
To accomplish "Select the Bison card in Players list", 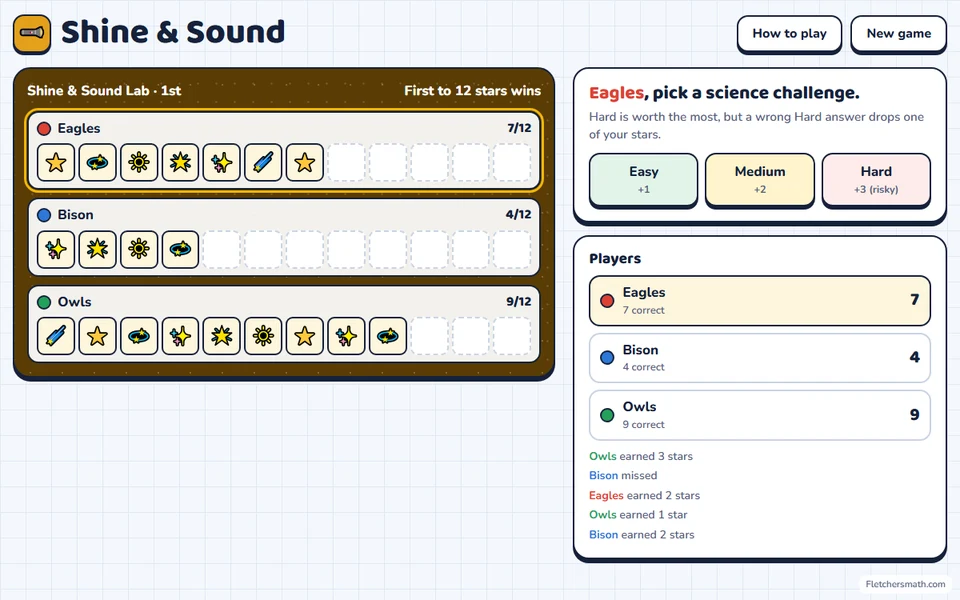I will coord(760,358).
